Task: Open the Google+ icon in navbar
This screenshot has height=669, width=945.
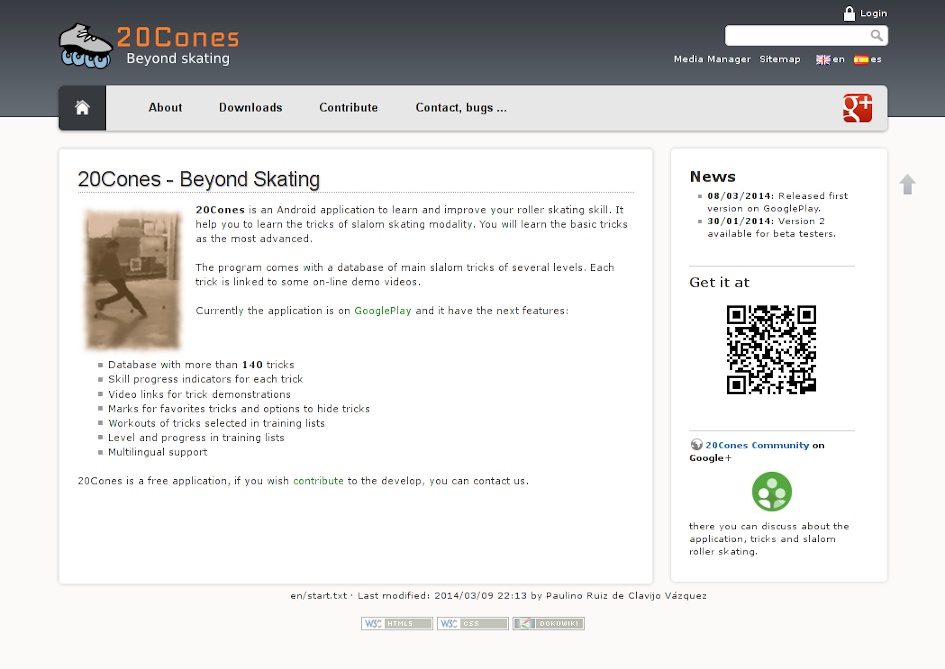Action: pyautogui.click(x=857, y=108)
